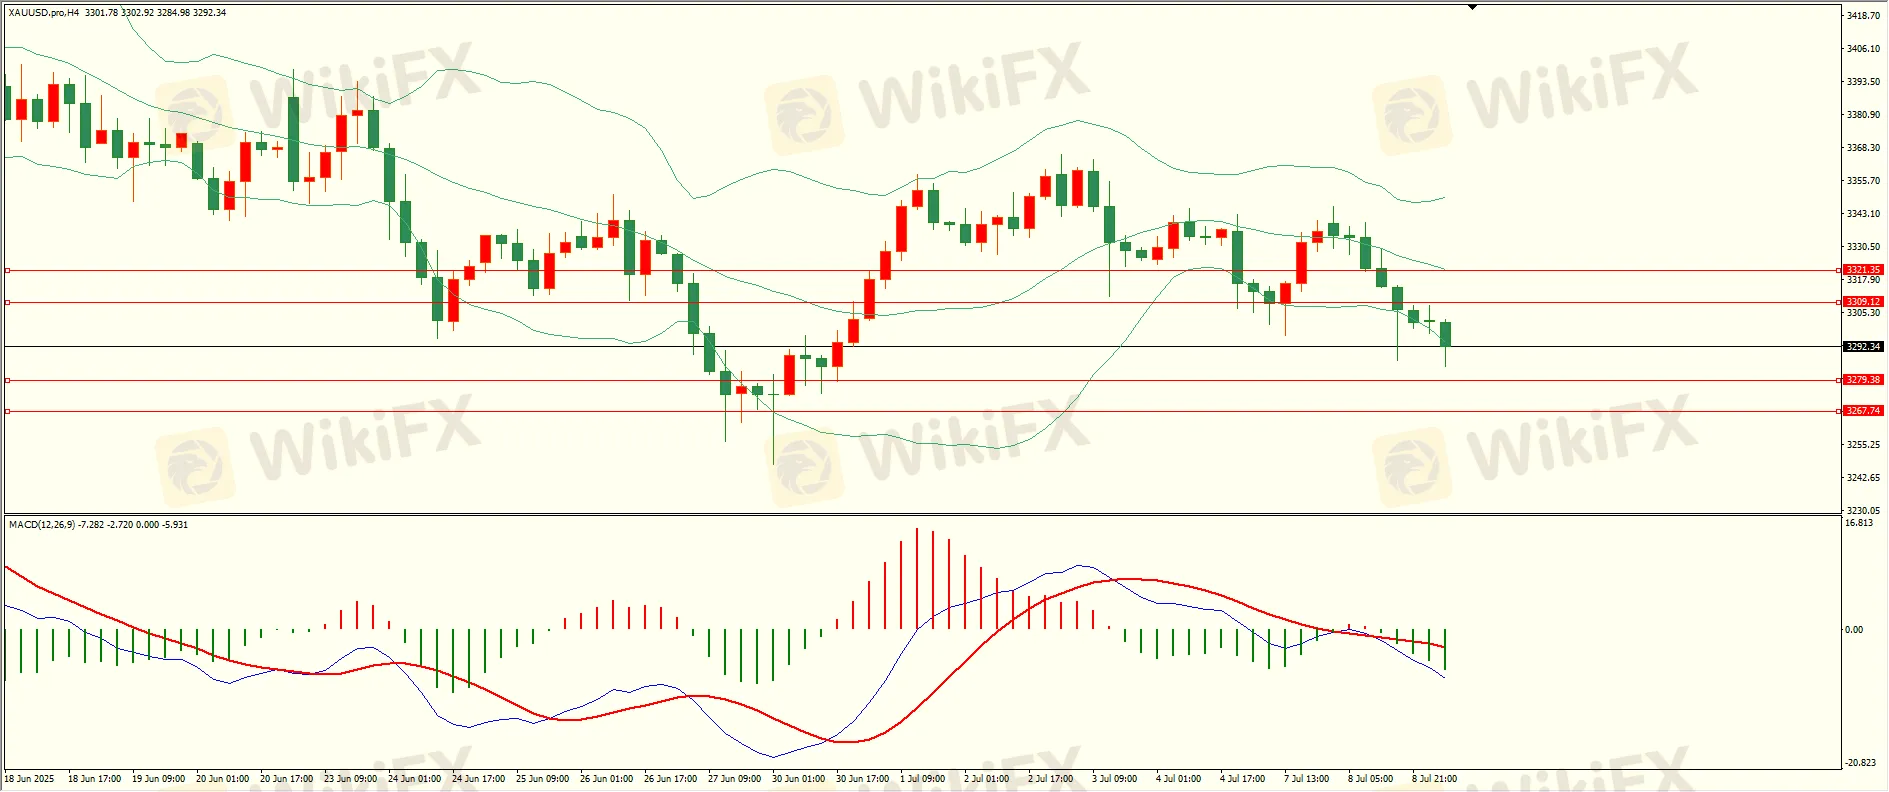
Task: Click the 4 Jul 17:00 time label
Action: click(x=1243, y=779)
